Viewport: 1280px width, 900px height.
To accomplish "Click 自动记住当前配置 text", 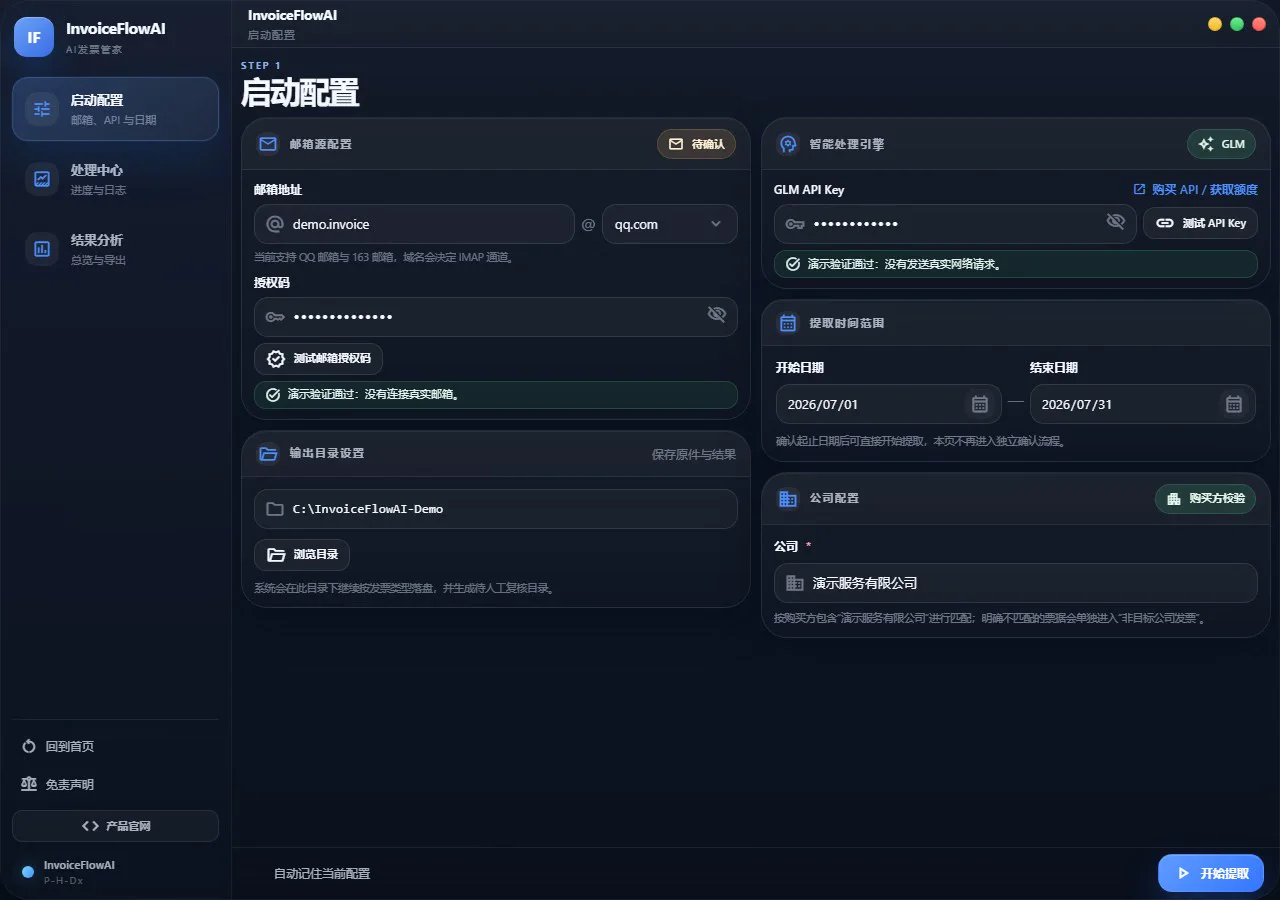I will (x=322, y=874).
